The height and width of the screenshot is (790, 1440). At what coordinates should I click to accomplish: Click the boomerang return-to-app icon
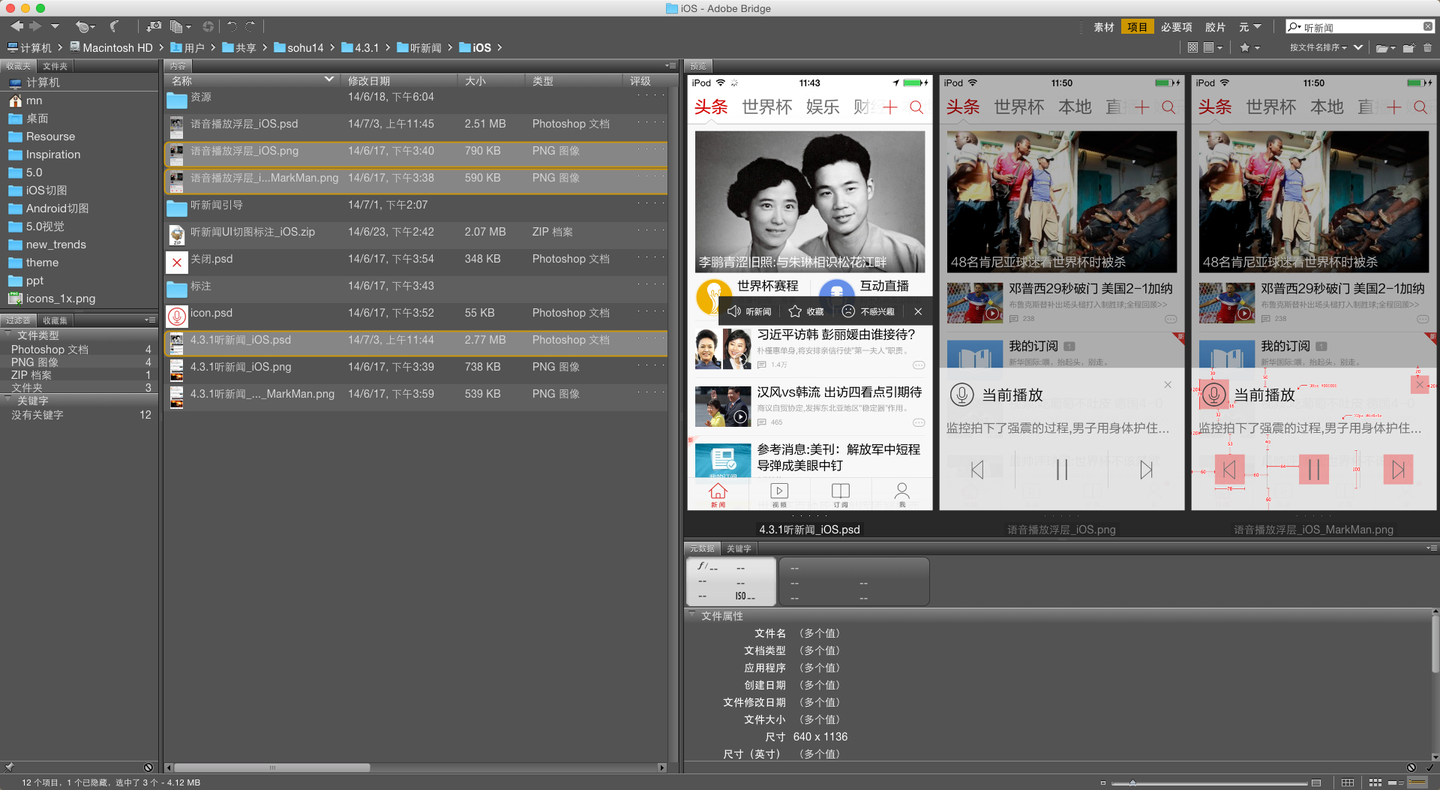point(116,26)
